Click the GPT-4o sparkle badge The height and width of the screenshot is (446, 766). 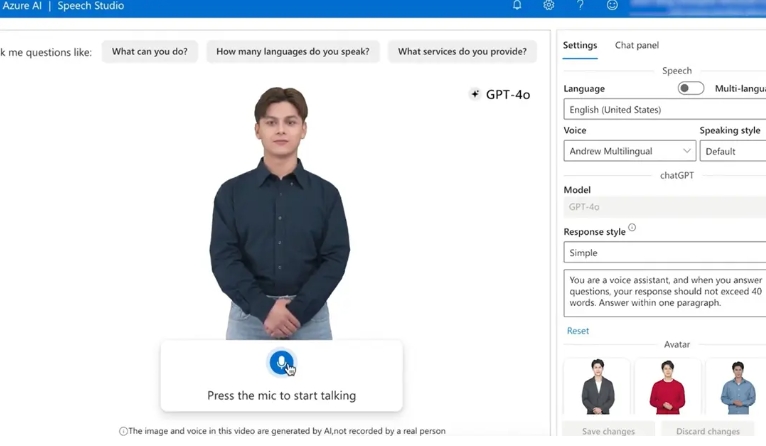pos(500,94)
